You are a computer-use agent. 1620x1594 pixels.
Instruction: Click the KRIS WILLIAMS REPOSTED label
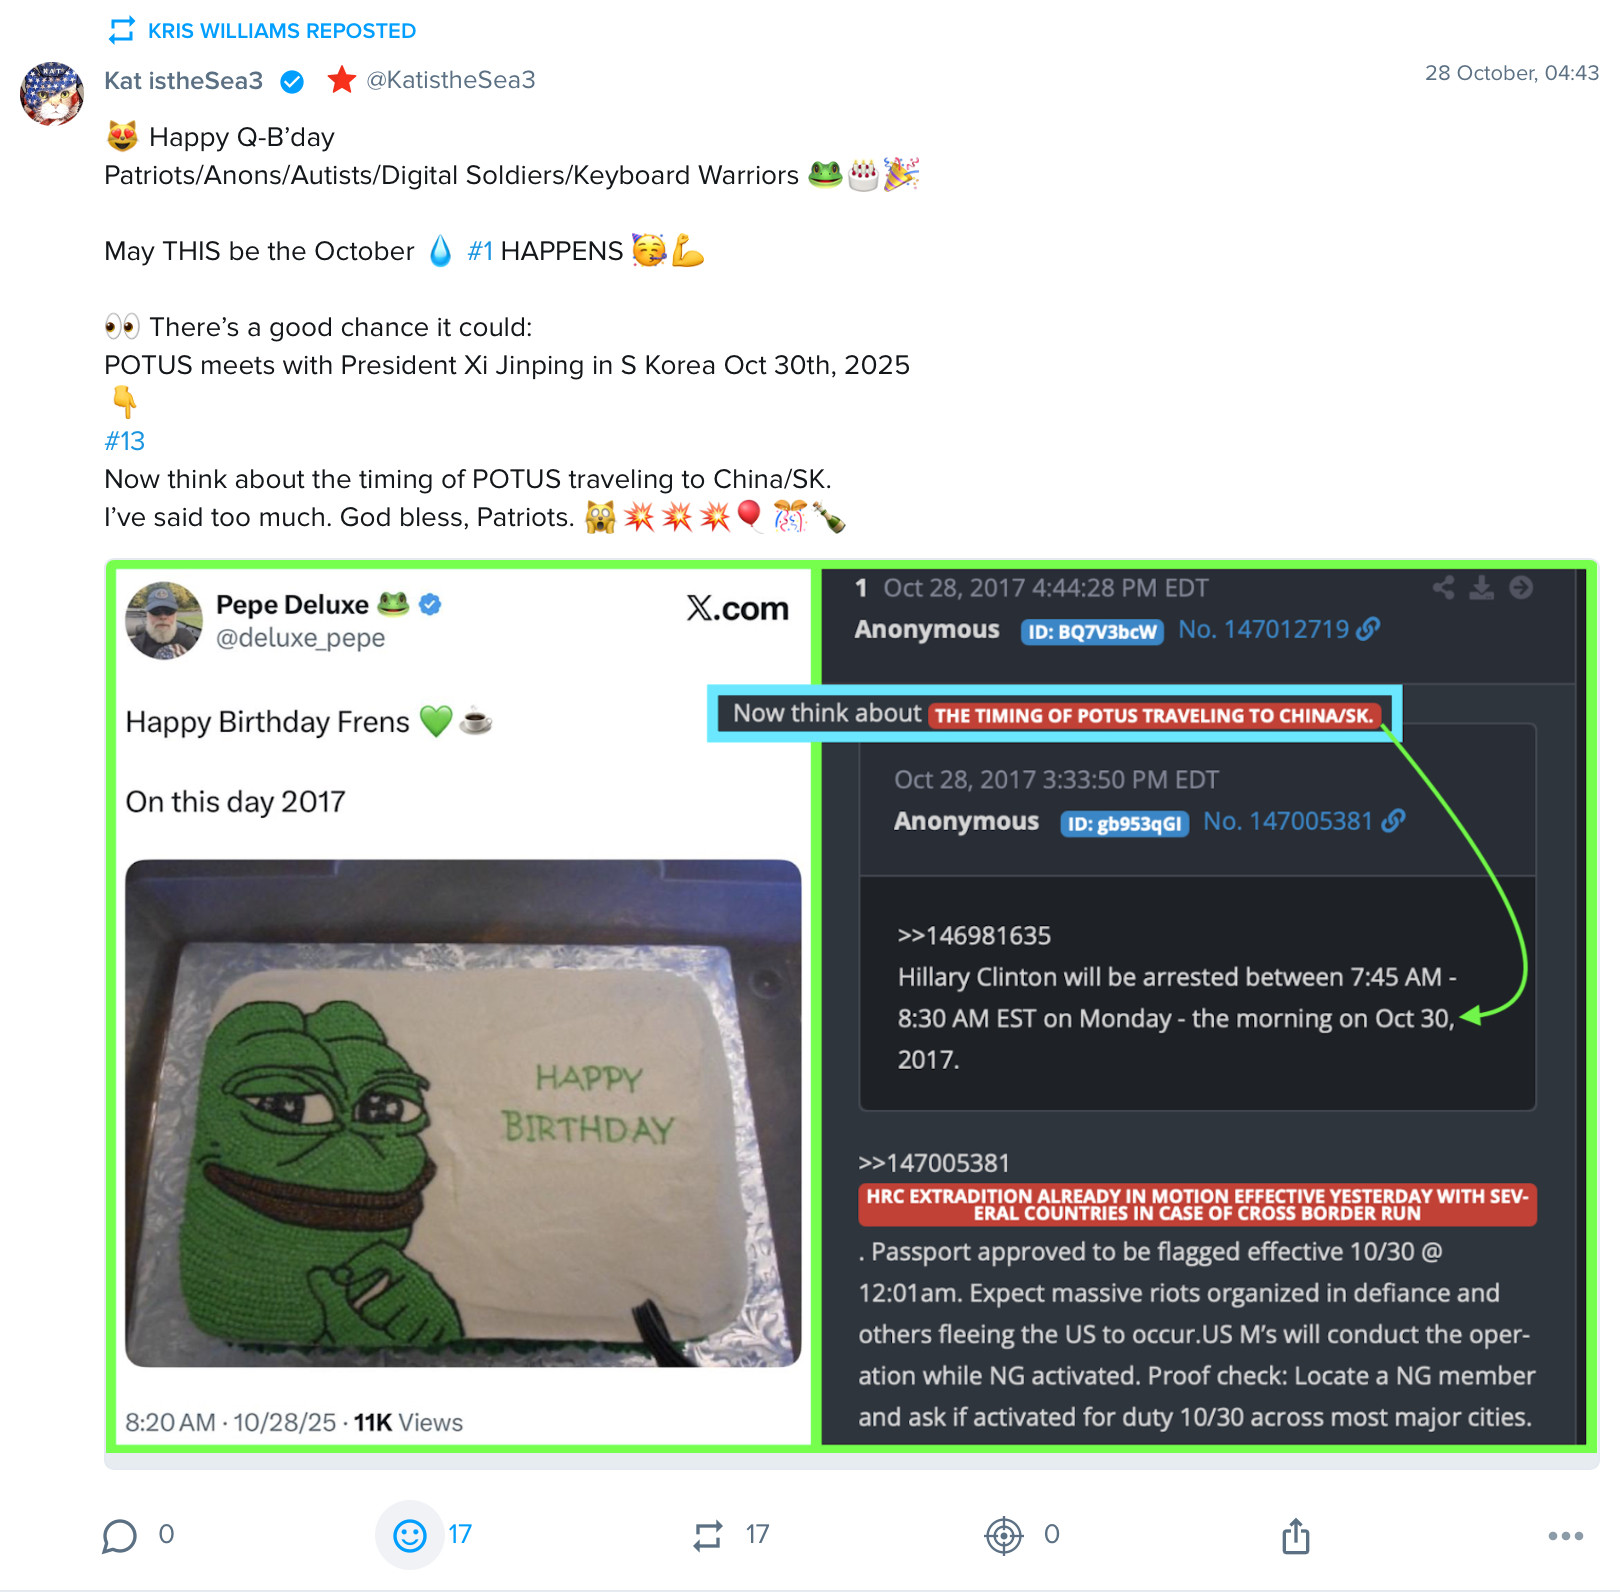click(x=282, y=31)
